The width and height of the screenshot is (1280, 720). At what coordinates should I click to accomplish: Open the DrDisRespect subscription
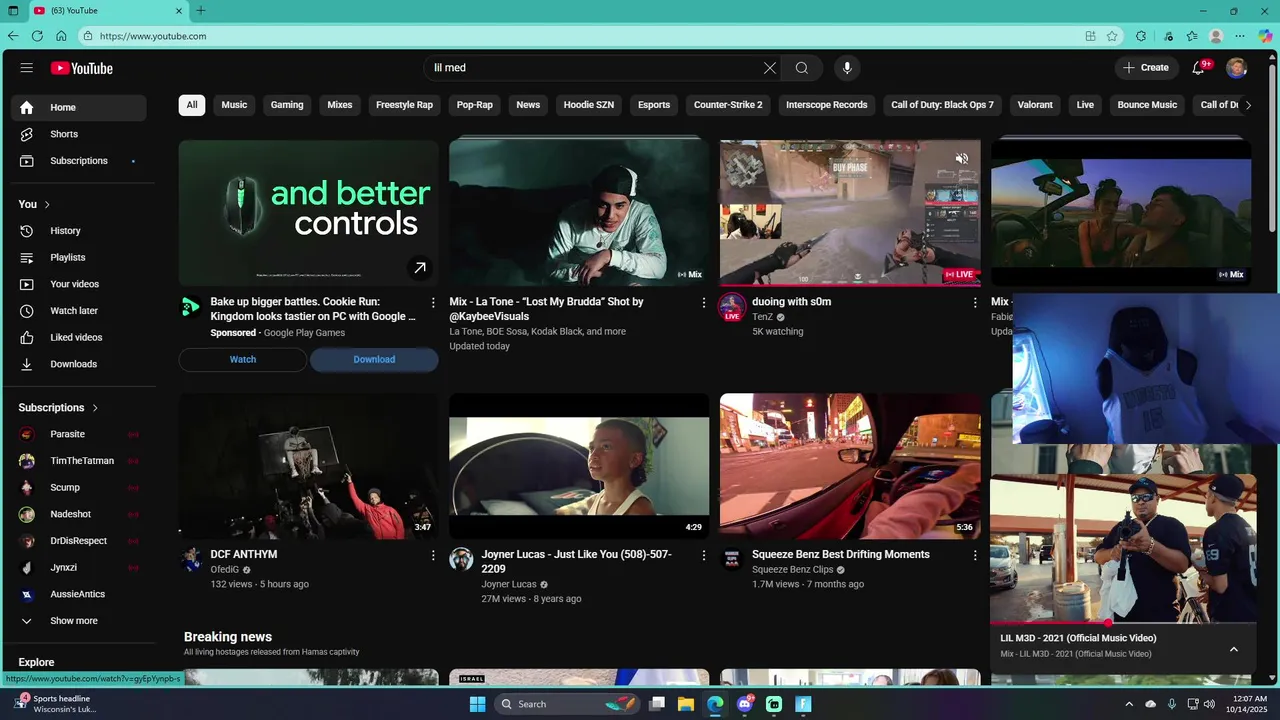point(80,541)
